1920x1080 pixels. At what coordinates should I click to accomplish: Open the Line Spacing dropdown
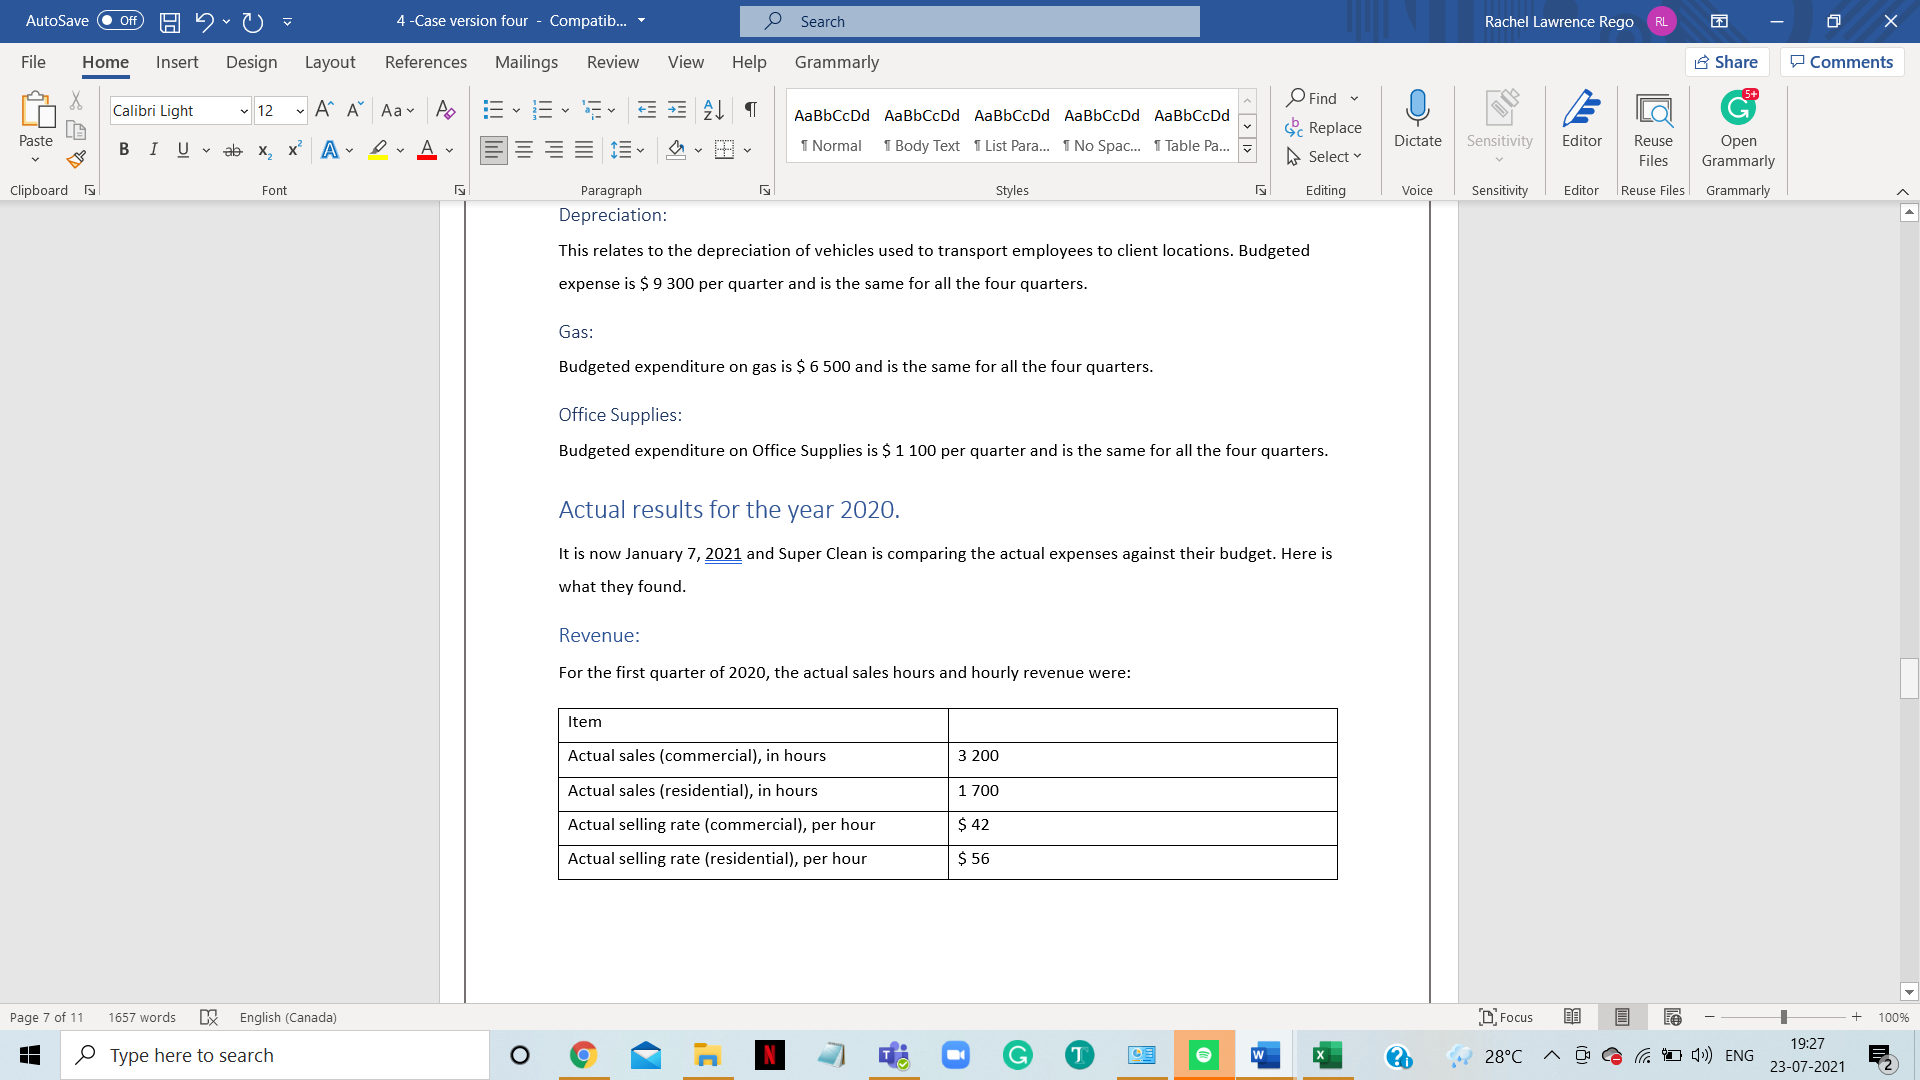pyautogui.click(x=640, y=149)
